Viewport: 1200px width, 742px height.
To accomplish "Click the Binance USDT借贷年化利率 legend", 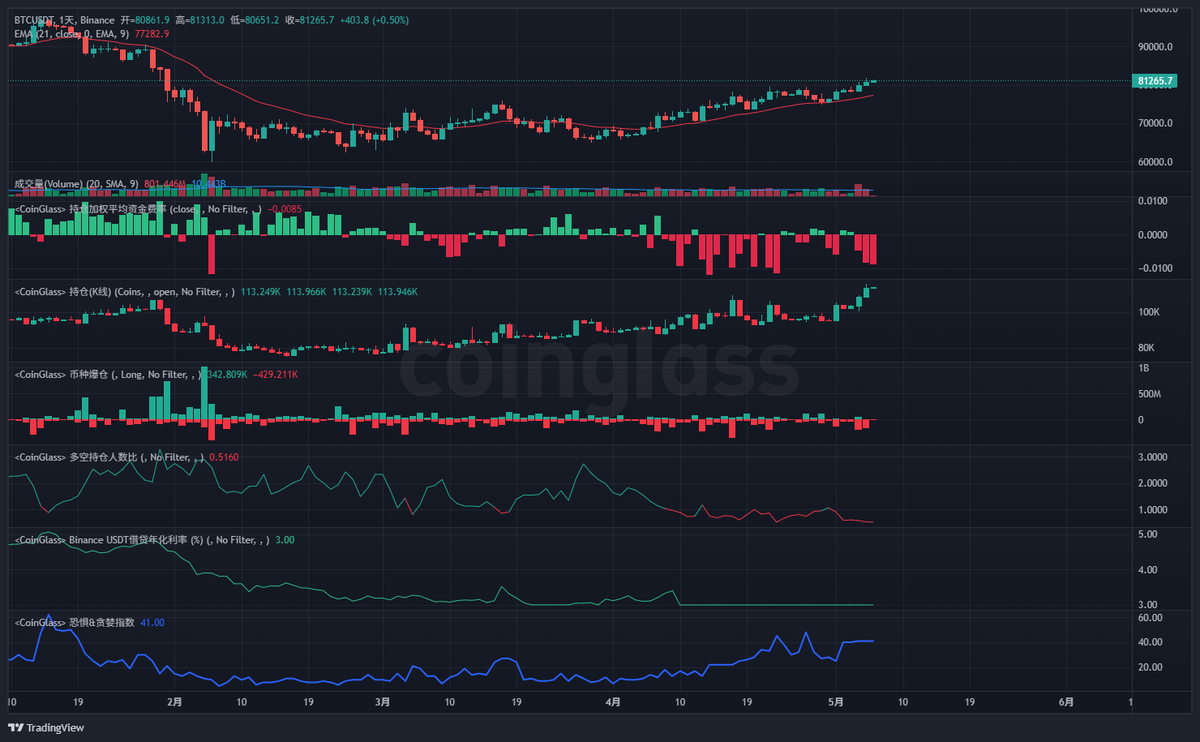I will [142, 540].
